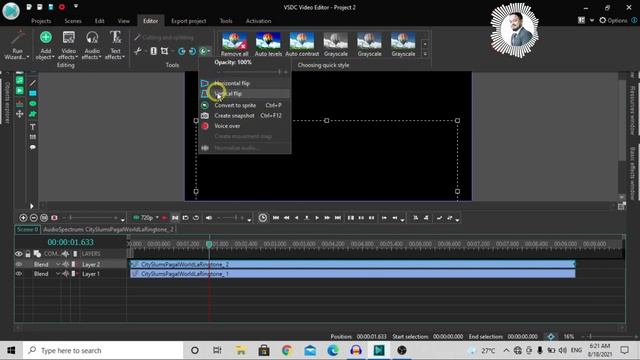Open Blend mode dropdown for Layer 2
The image size is (640, 360).
pyautogui.click(x=47, y=264)
